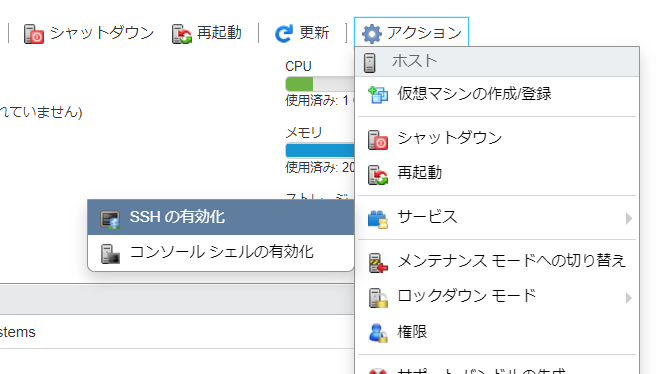Expand the ロックダウン モード submenu arrow
656x374 pixels.
tap(628, 298)
